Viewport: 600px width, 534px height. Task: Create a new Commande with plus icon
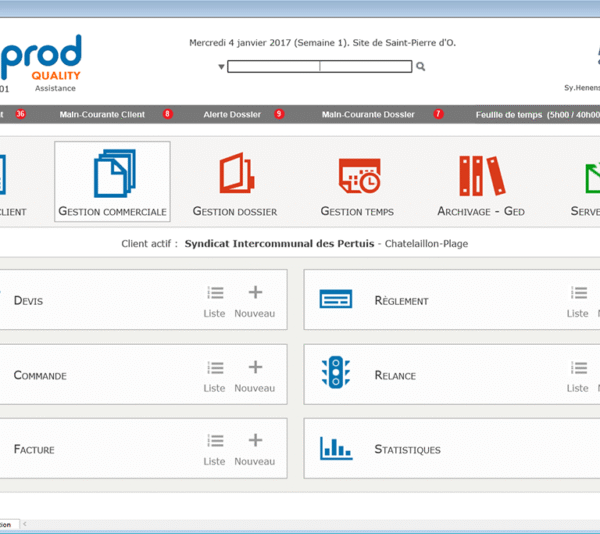[255, 367]
